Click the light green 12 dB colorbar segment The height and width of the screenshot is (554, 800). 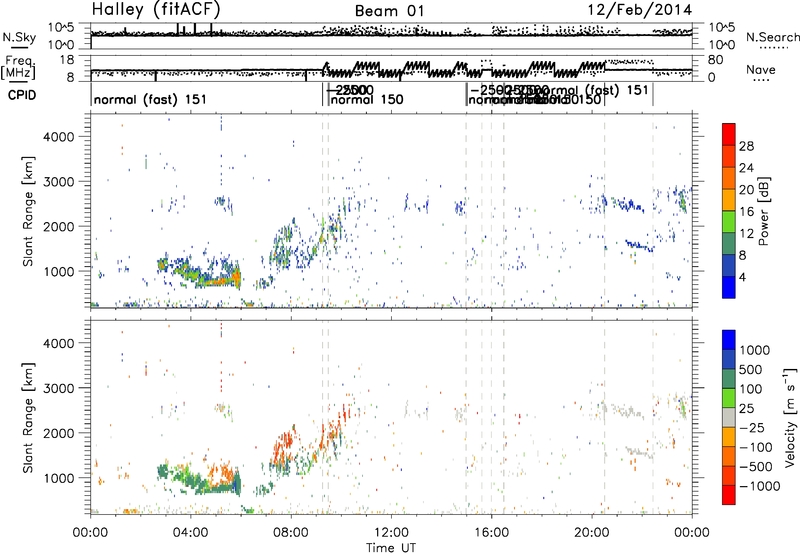point(729,221)
